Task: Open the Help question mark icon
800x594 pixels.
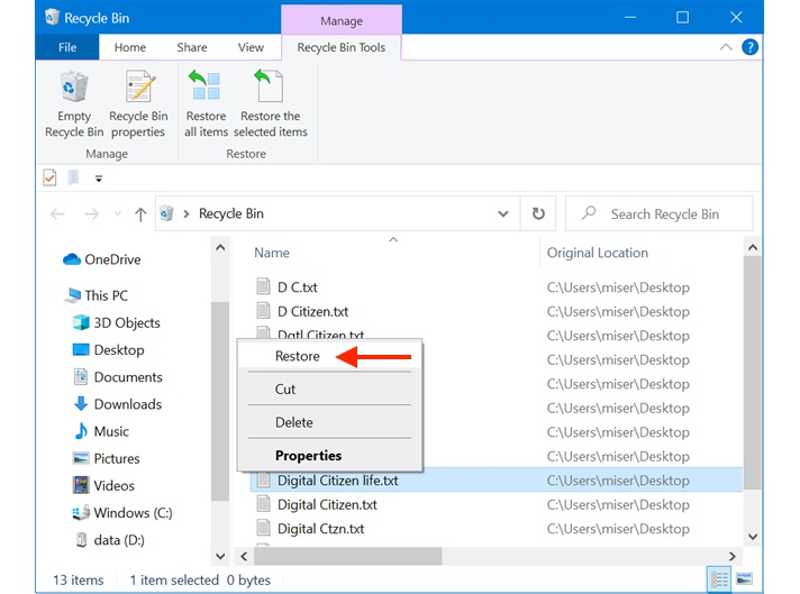Action: coord(750,47)
